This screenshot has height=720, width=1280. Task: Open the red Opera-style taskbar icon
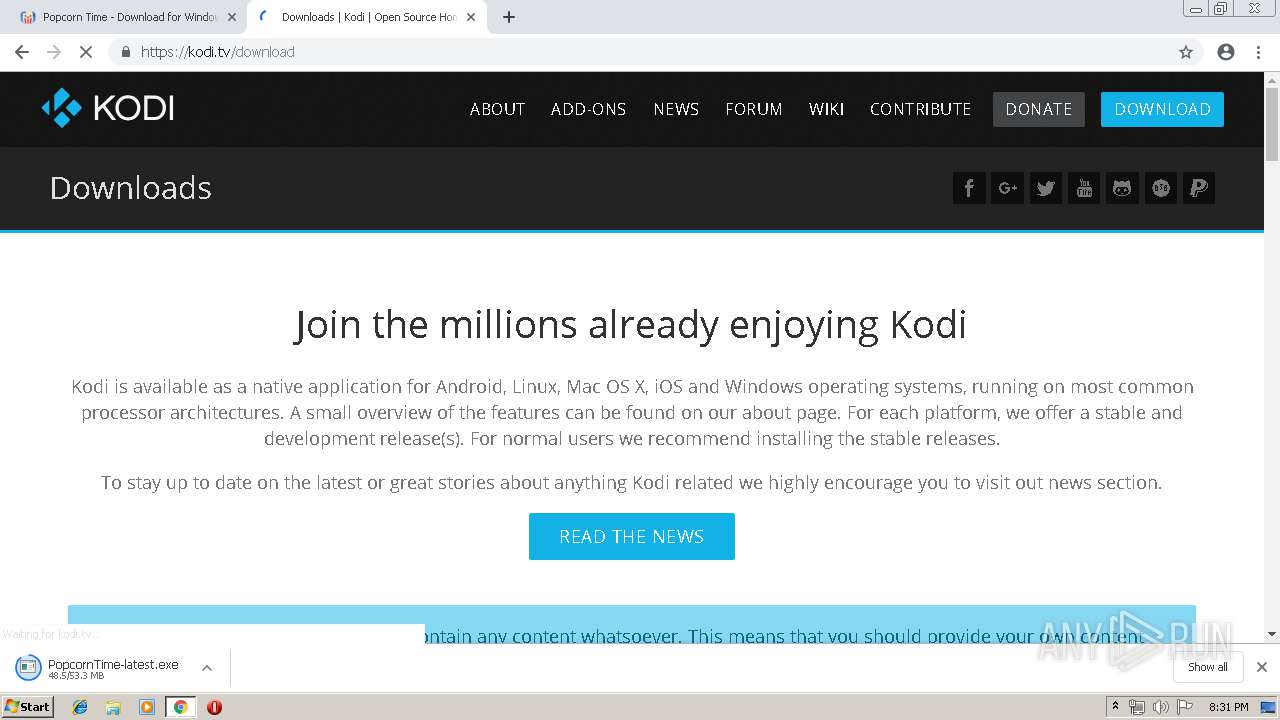tap(214, 707)
